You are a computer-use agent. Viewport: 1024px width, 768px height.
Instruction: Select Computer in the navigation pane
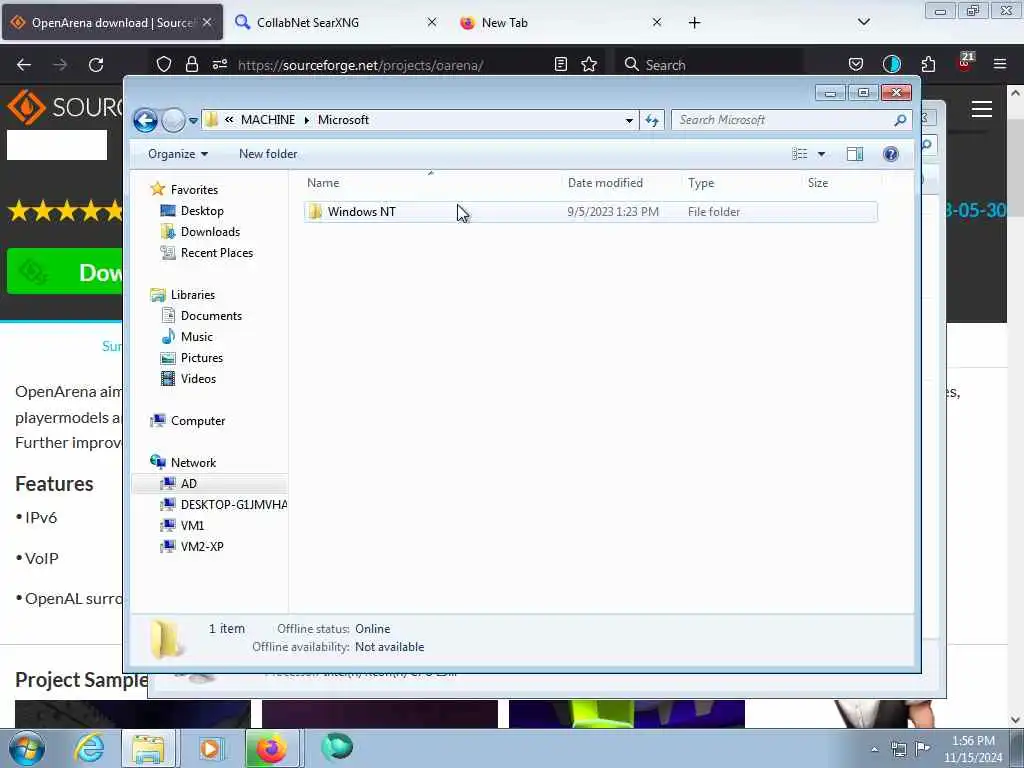click(x=198, y=421)
